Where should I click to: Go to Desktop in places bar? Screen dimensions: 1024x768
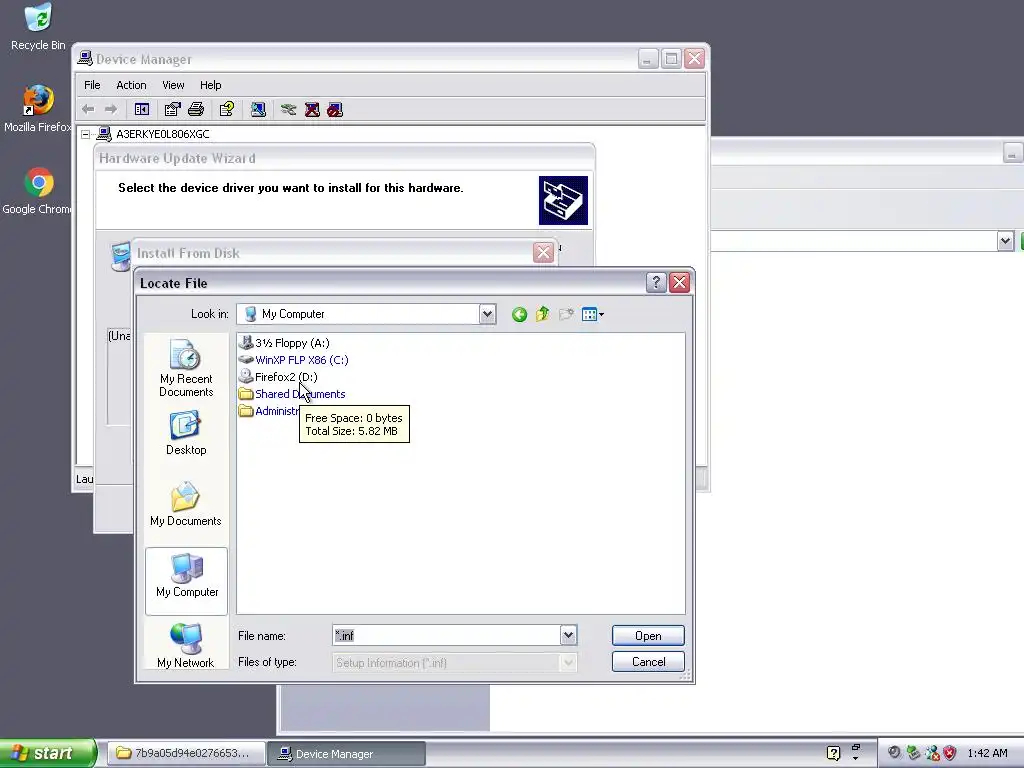pos(186,434)
